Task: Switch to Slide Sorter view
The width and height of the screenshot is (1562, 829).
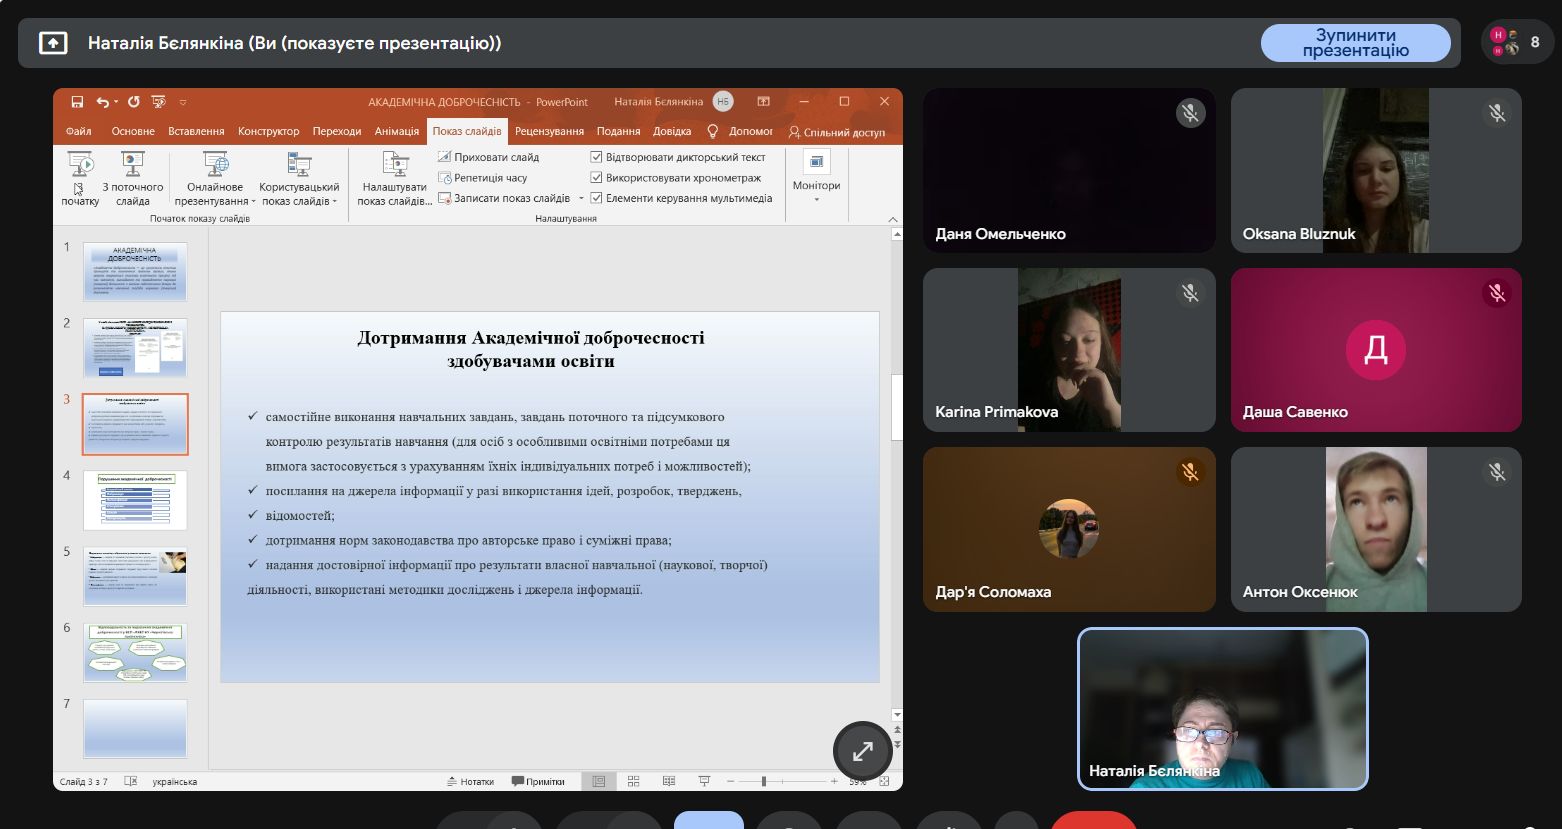Action: (633, 781)
